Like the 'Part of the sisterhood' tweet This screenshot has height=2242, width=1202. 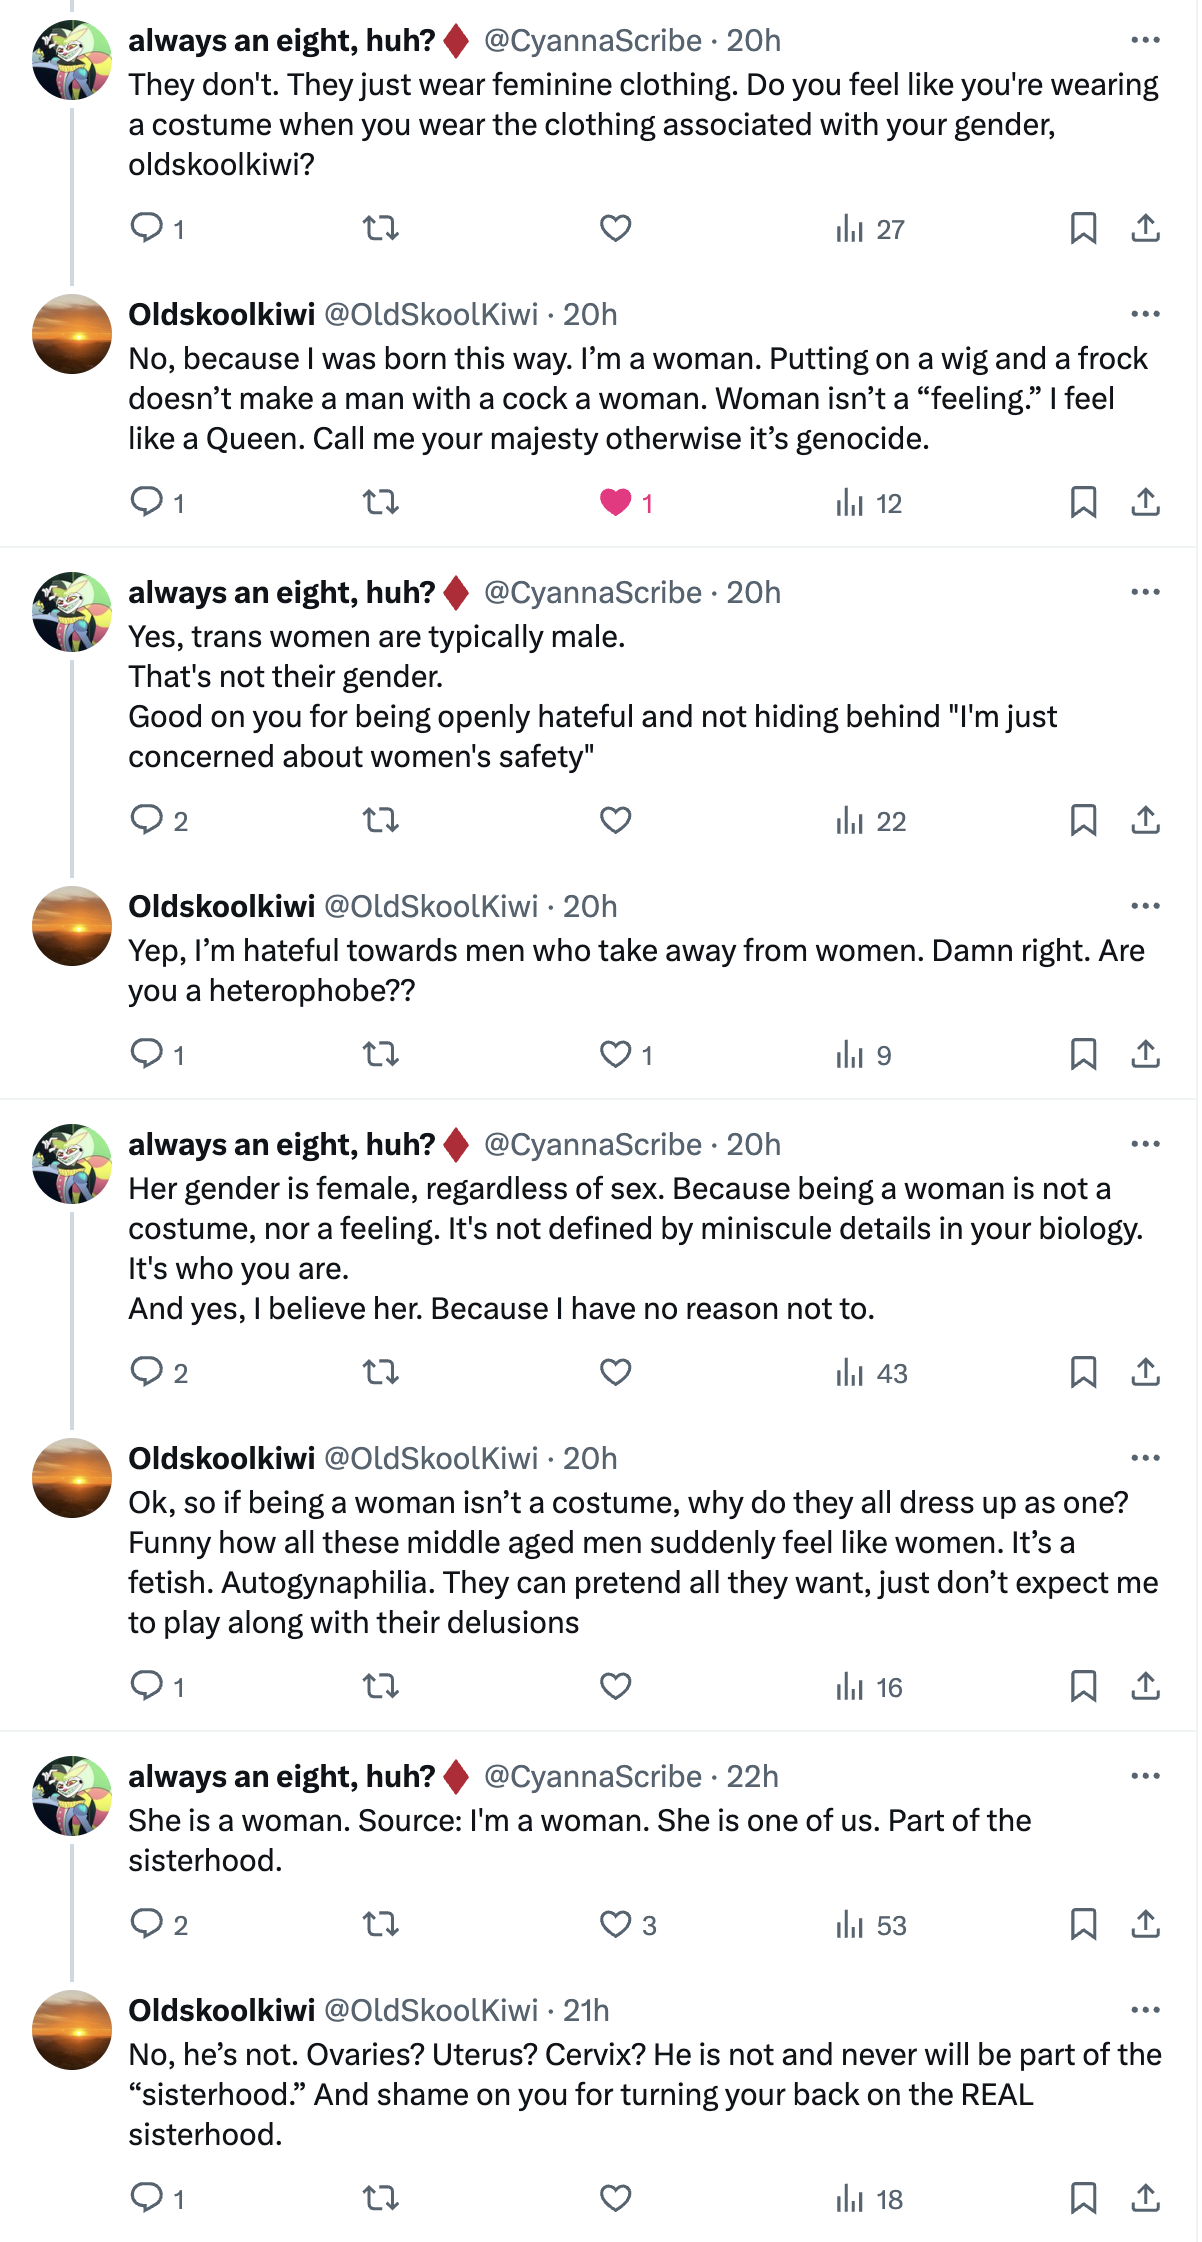[x=615, y=1924]
